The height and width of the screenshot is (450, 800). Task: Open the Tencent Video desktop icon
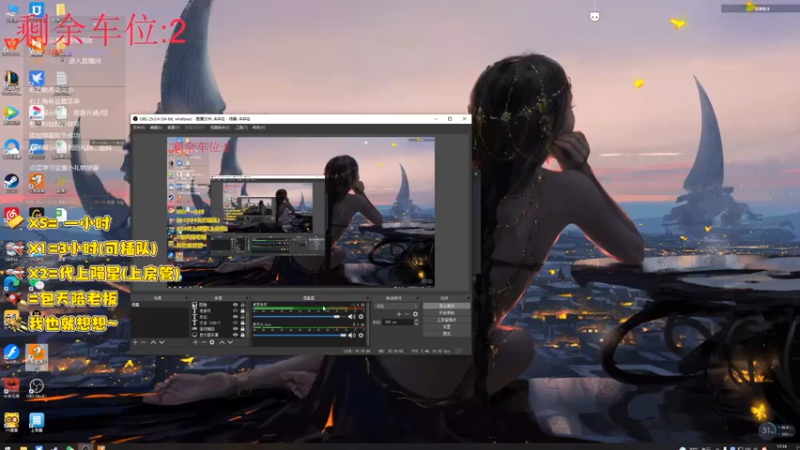click(x=11, y=113)
